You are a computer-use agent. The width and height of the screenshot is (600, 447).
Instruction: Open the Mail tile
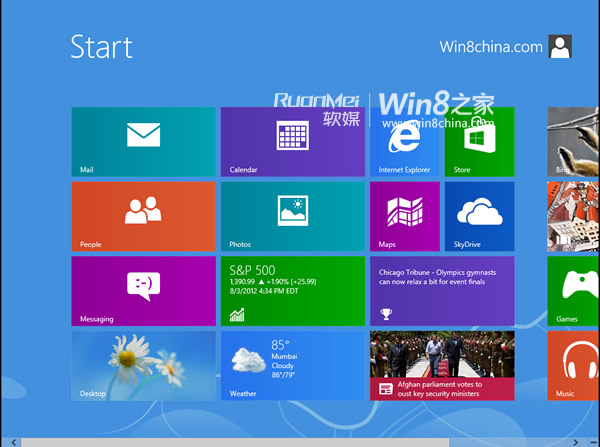pyautogui.click(x=143, y=142)
